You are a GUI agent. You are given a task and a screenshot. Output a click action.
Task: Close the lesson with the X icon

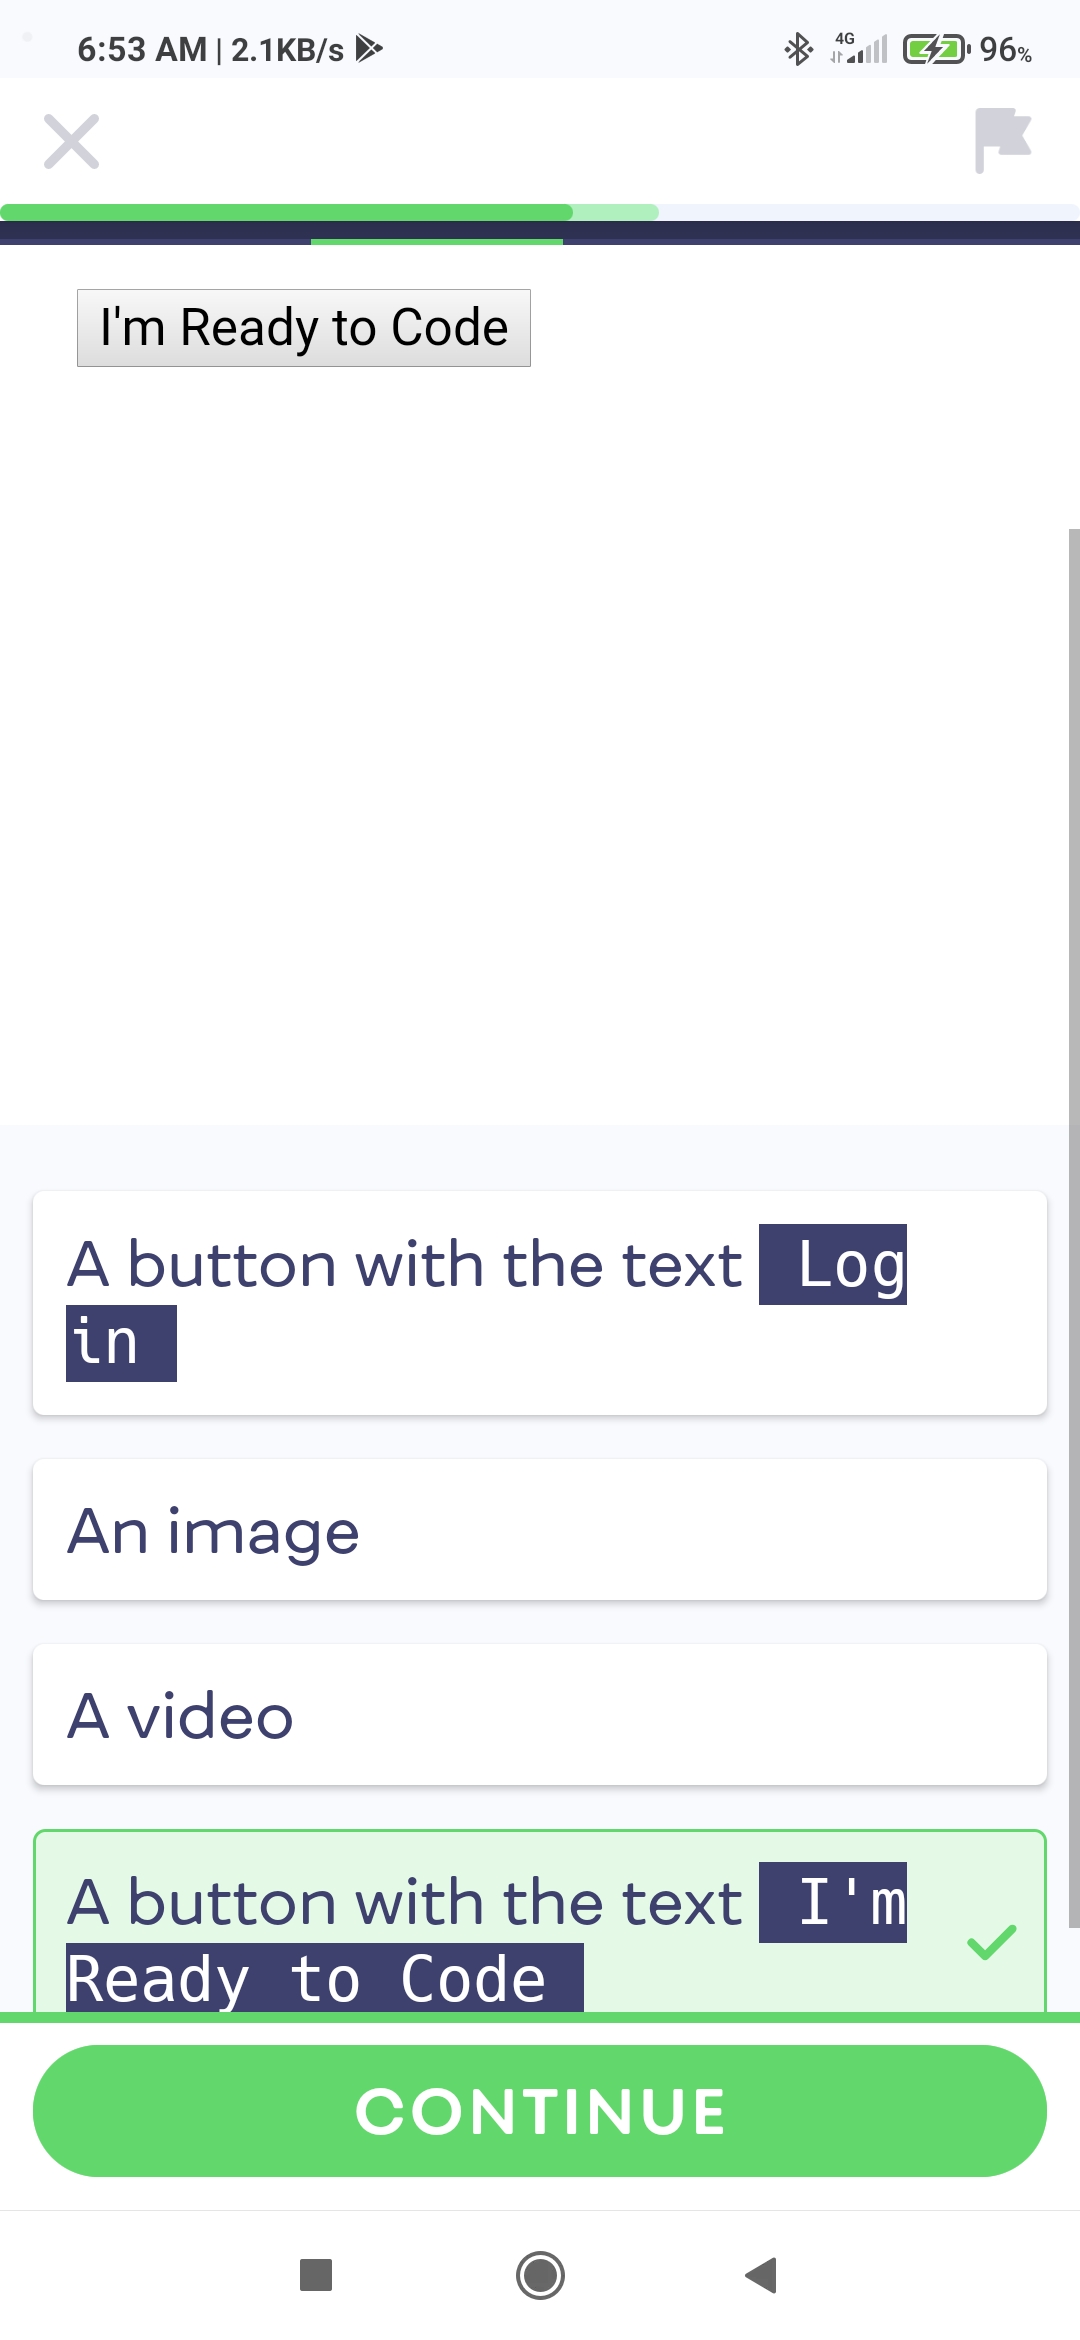72,141
